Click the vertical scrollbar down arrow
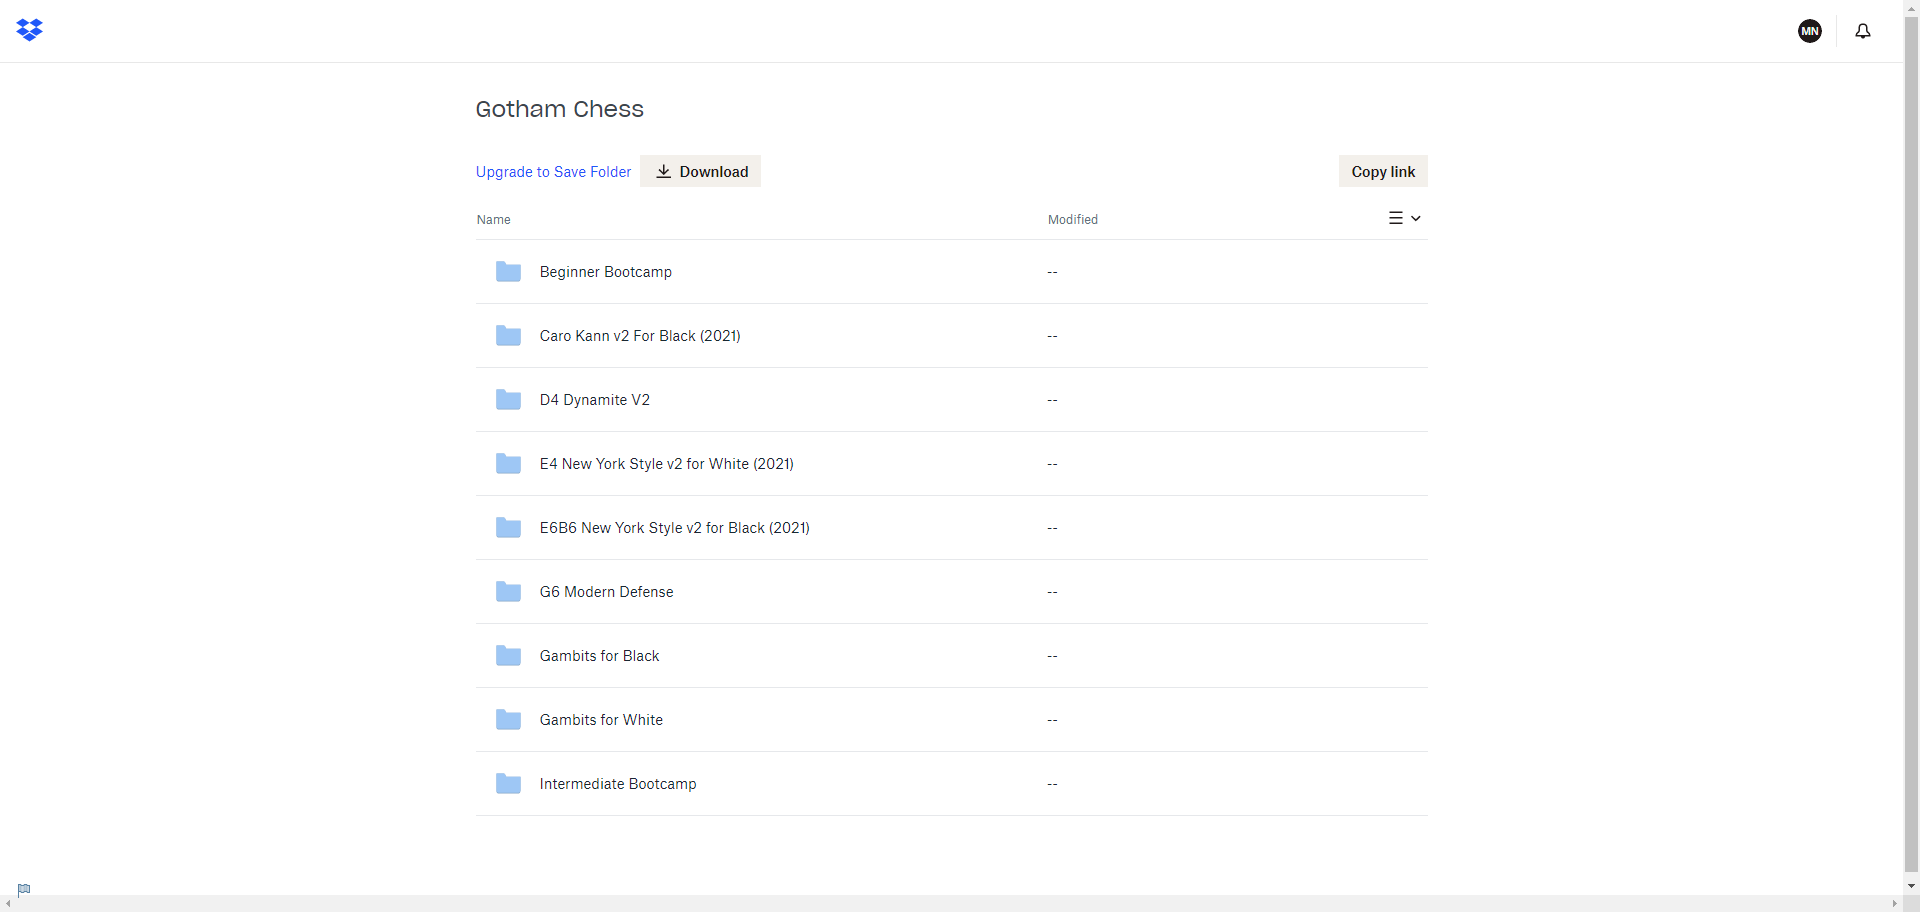 point(1911,886)
